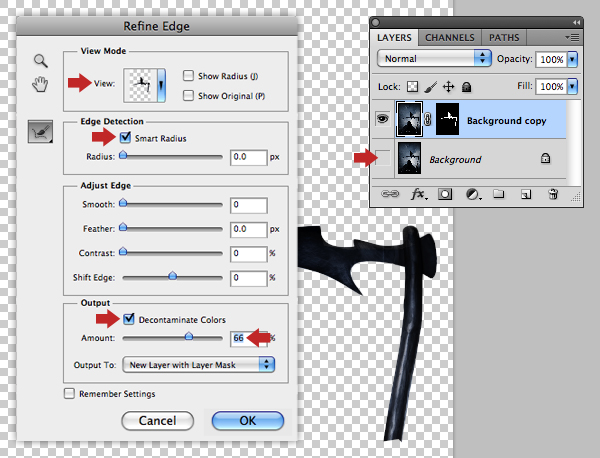The height and width of the screenshot is (458, 600).
Task: Add layer mask via panel bottom icon
Action: 445,194
